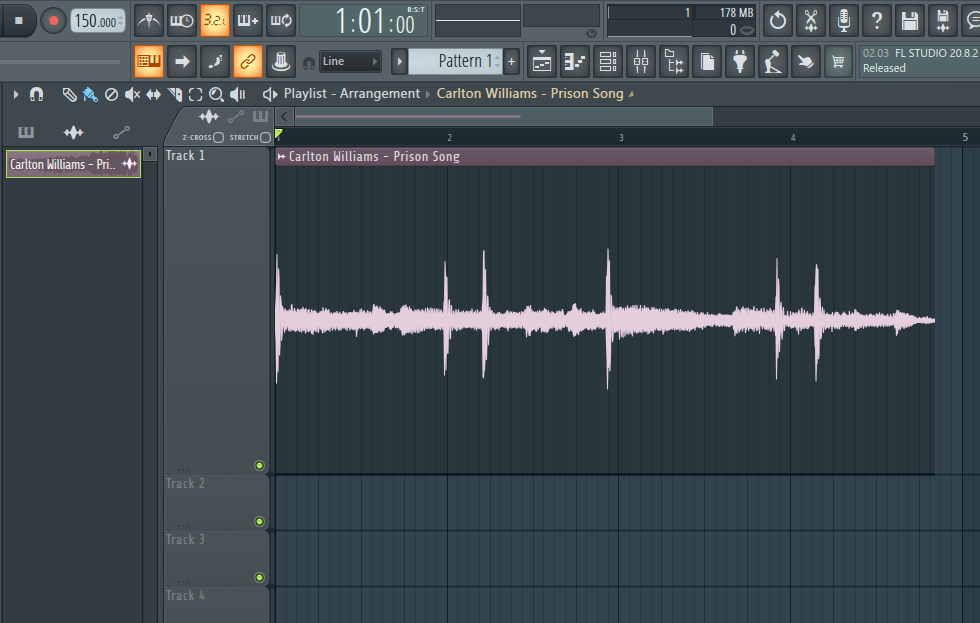Toggle the metronome icon
Image resolution: width=980 pixels, height=623 pixels.
(149, 21)
